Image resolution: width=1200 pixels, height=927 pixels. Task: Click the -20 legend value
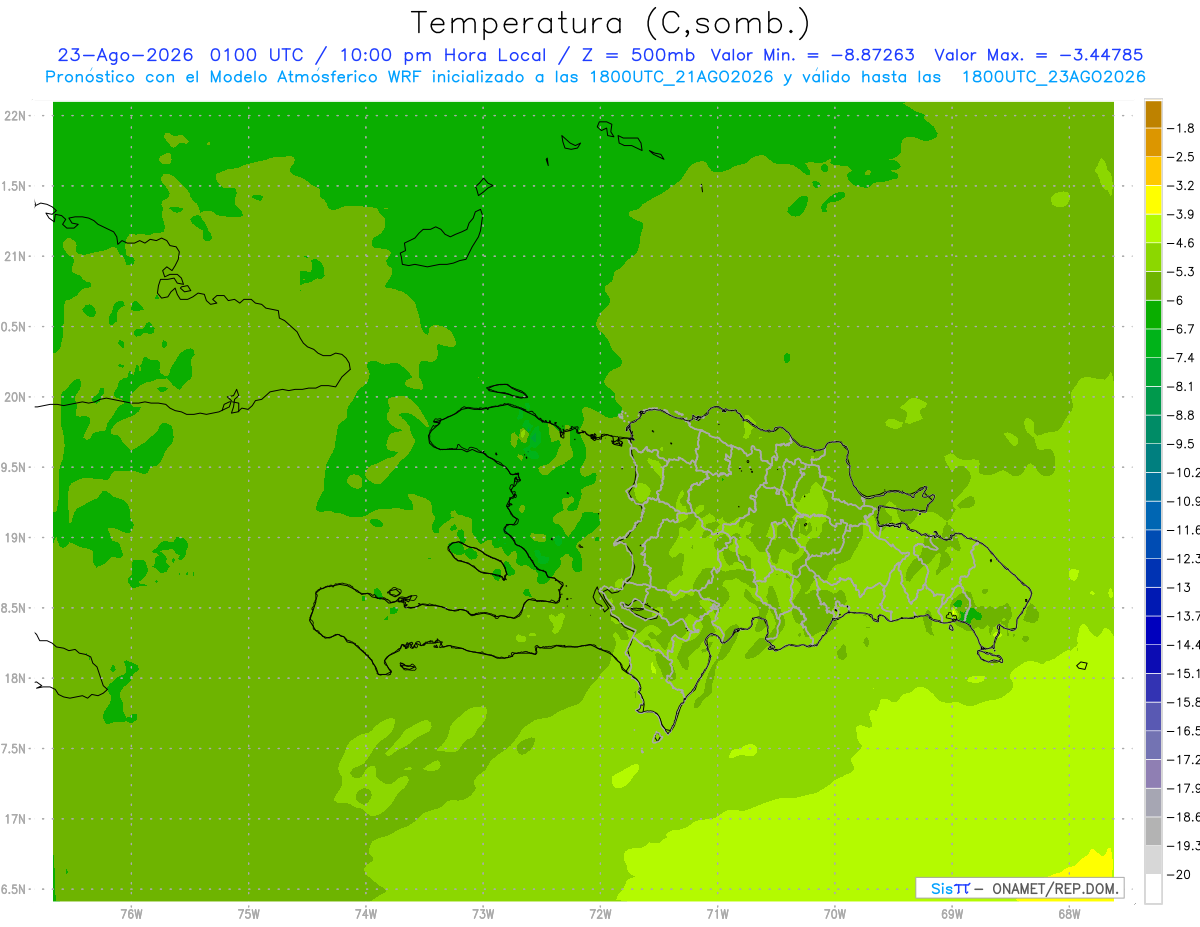(1179, 874)
